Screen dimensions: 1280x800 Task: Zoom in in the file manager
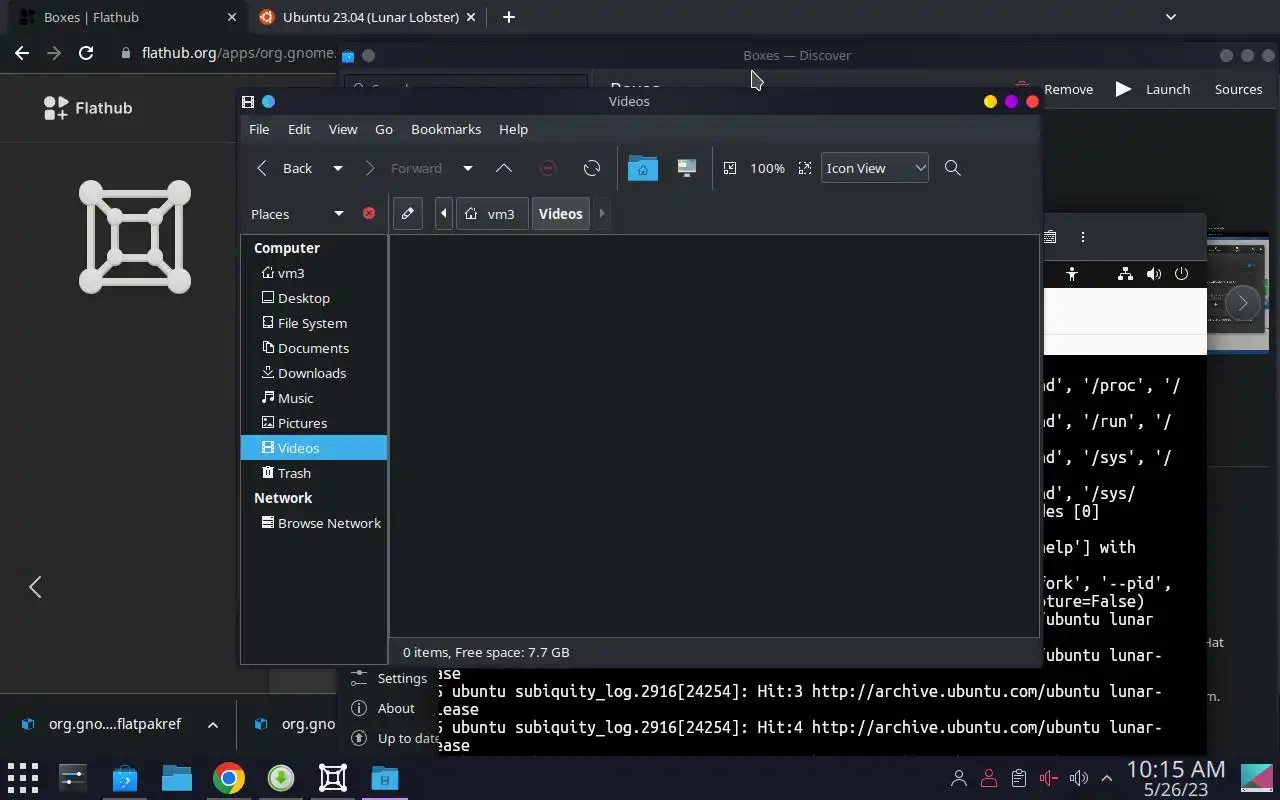pos(805,168)
